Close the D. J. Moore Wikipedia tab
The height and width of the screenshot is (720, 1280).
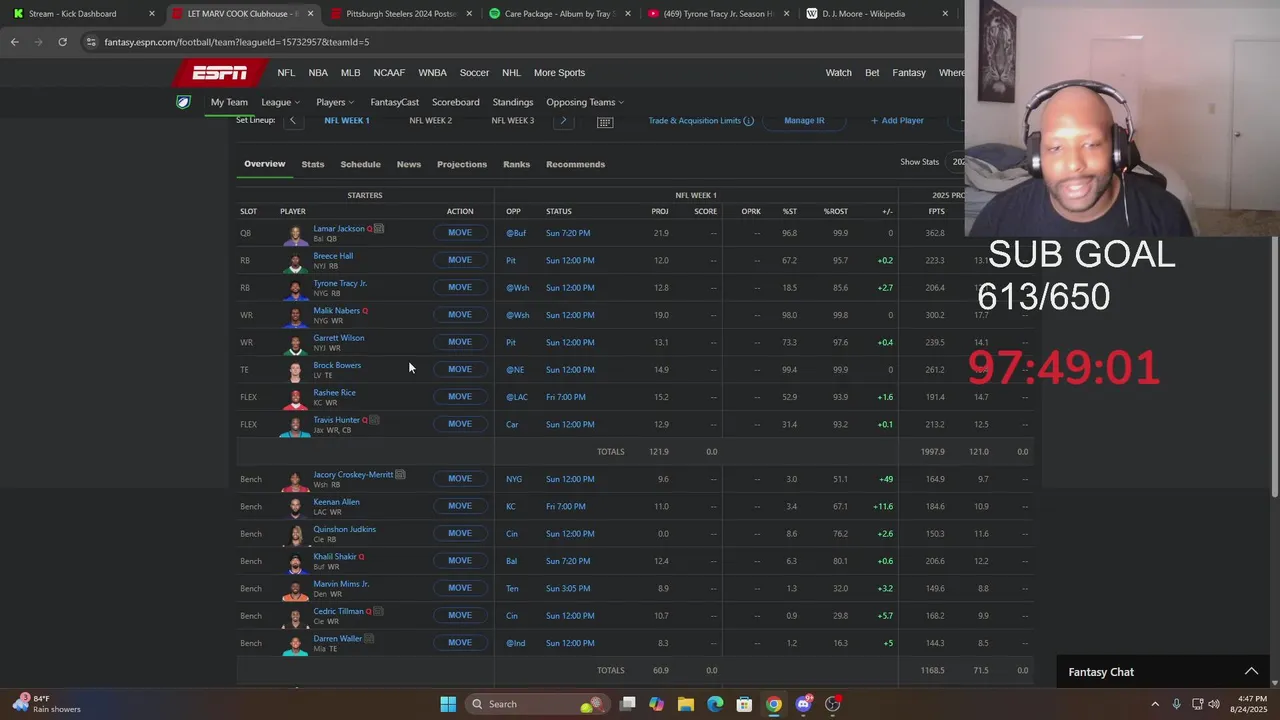(x=945, y=14)
